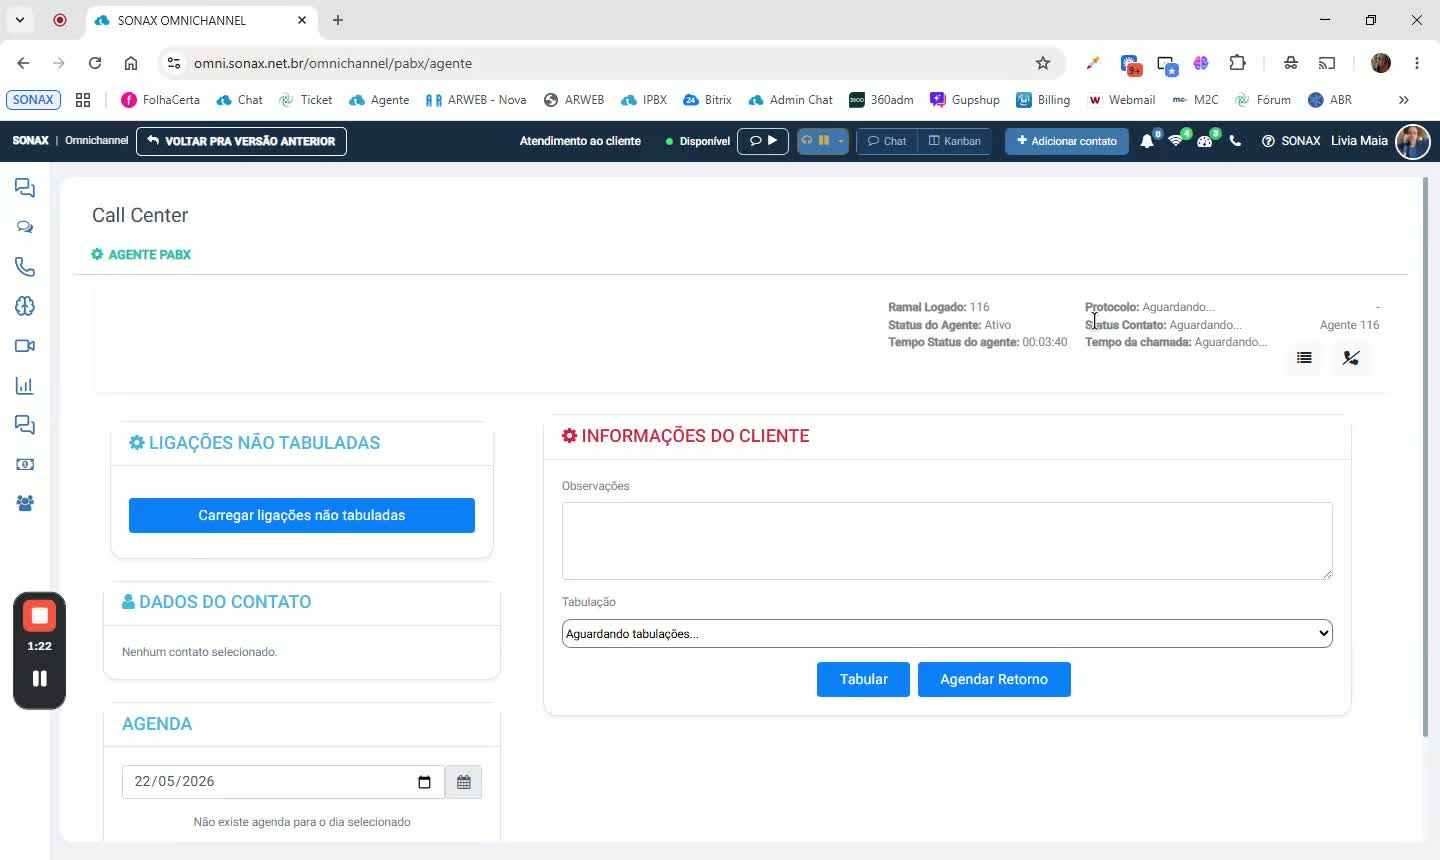Screen dimensions: 1440x860
Task: Close the SONAX OMNICHANNEL tab
Action: [302, 20]
